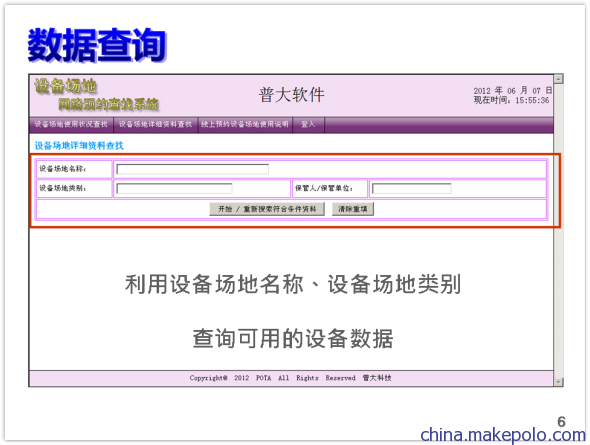Click the current date and time display

pos(512,96)
